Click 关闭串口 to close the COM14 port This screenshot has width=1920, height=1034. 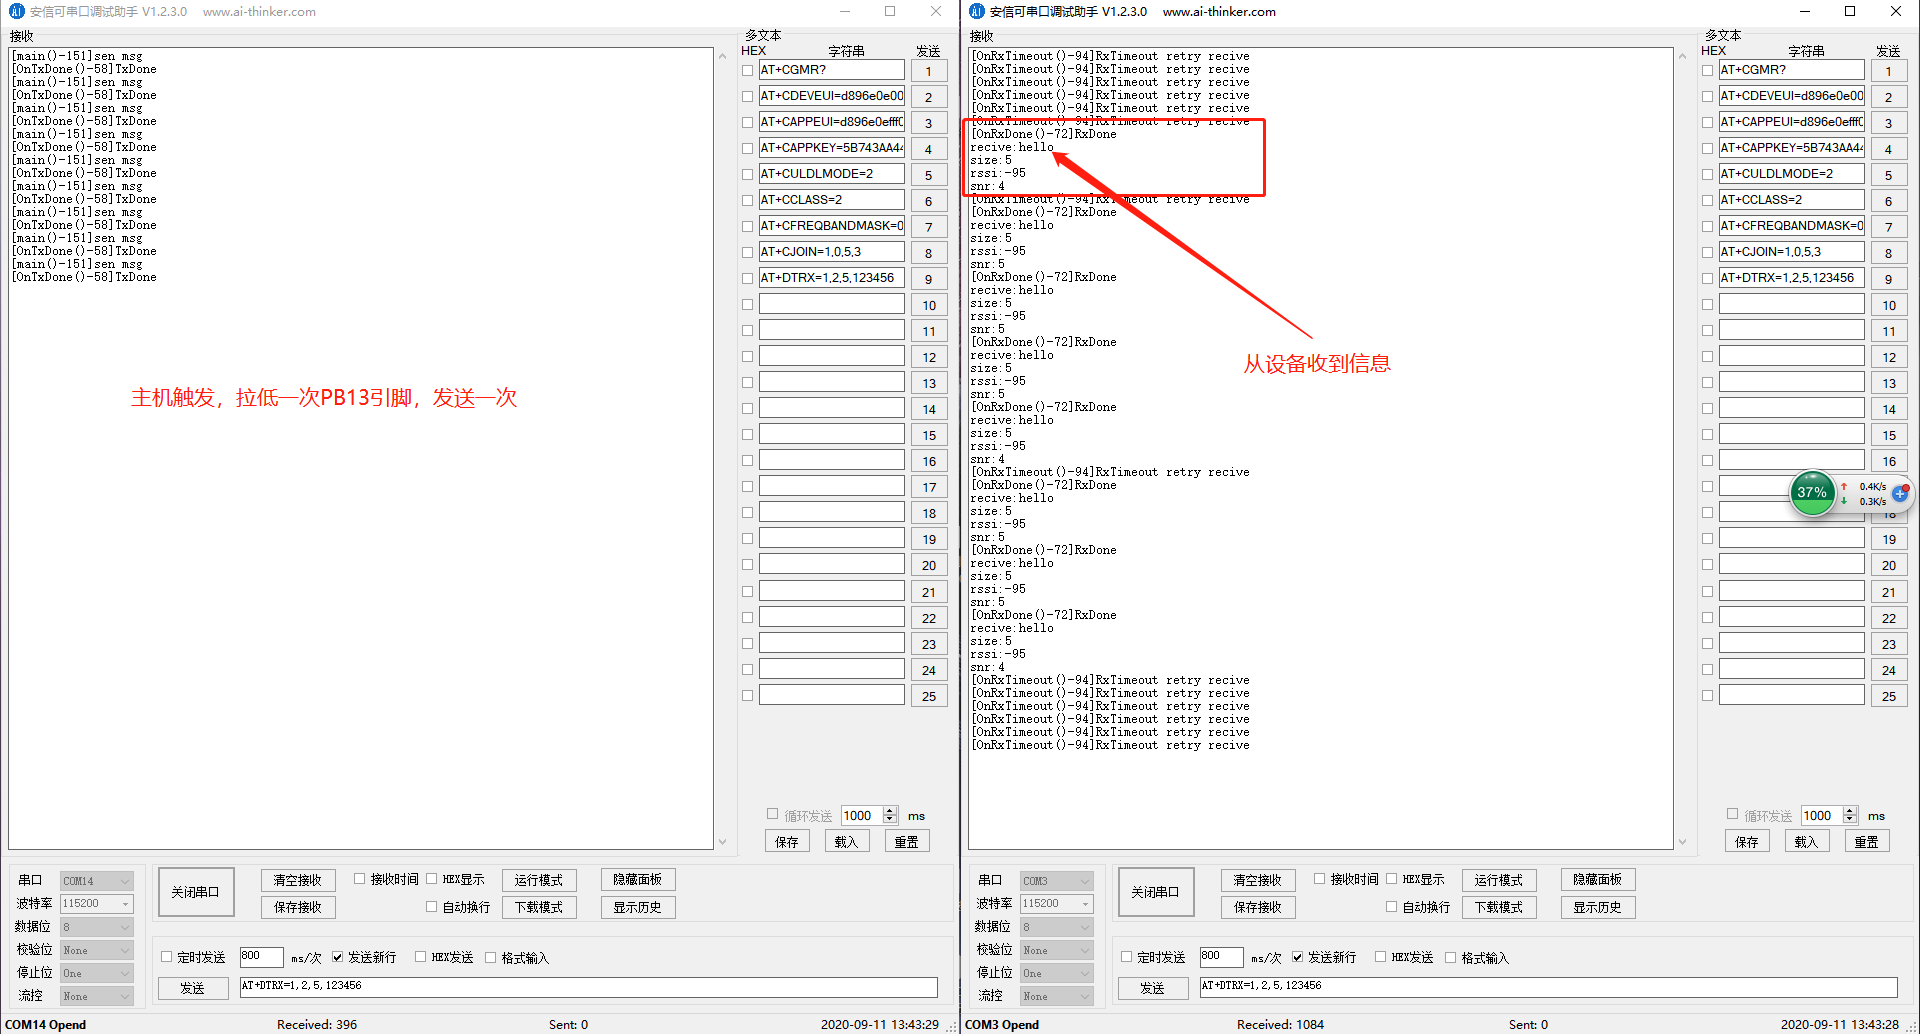195,891
